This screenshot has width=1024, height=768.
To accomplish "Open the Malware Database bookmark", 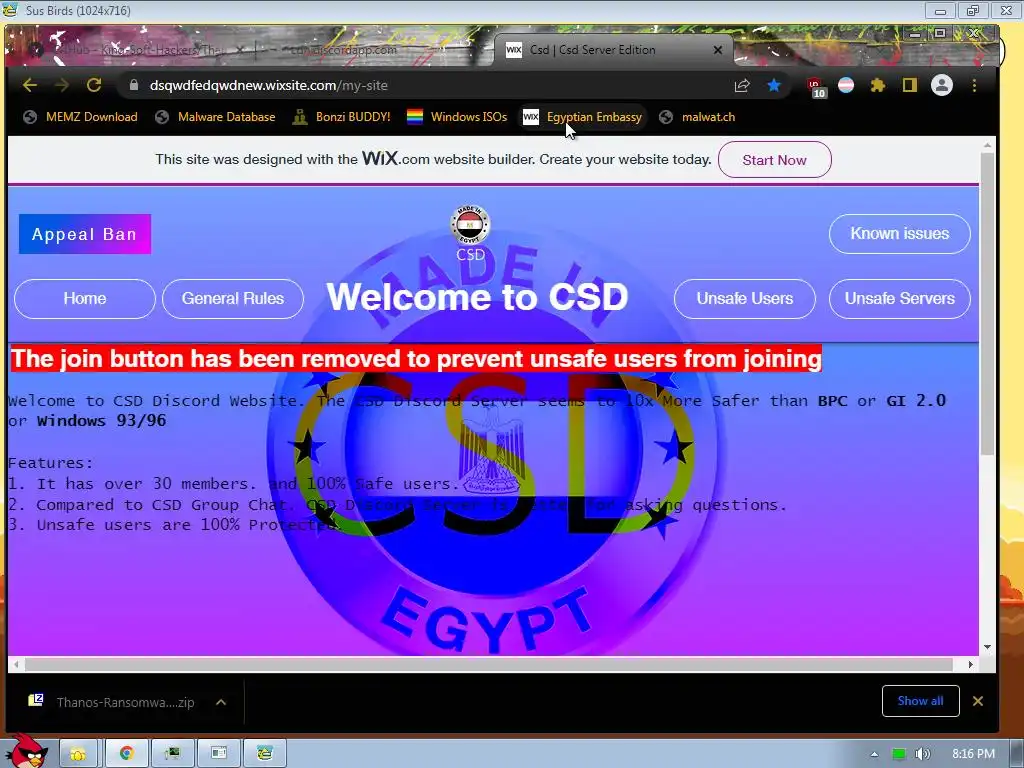I will click(216, 117).
